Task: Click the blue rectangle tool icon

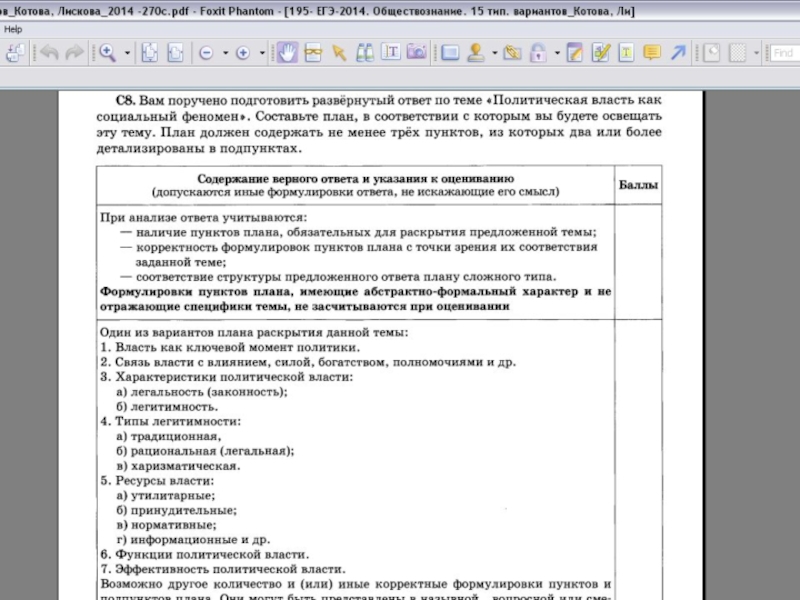Action: [x=450, y=53]
